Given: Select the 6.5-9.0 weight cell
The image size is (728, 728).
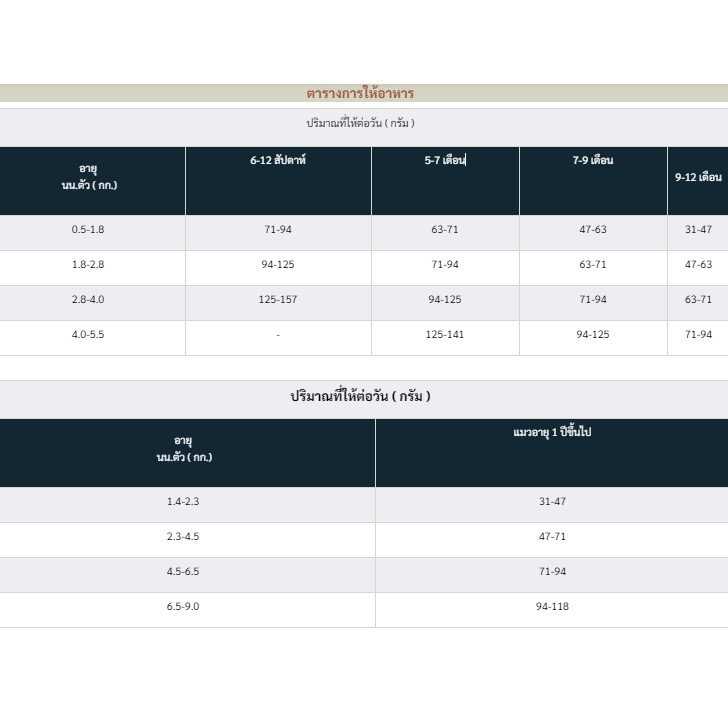Looking at the screenshot, I should coord(183,606).
